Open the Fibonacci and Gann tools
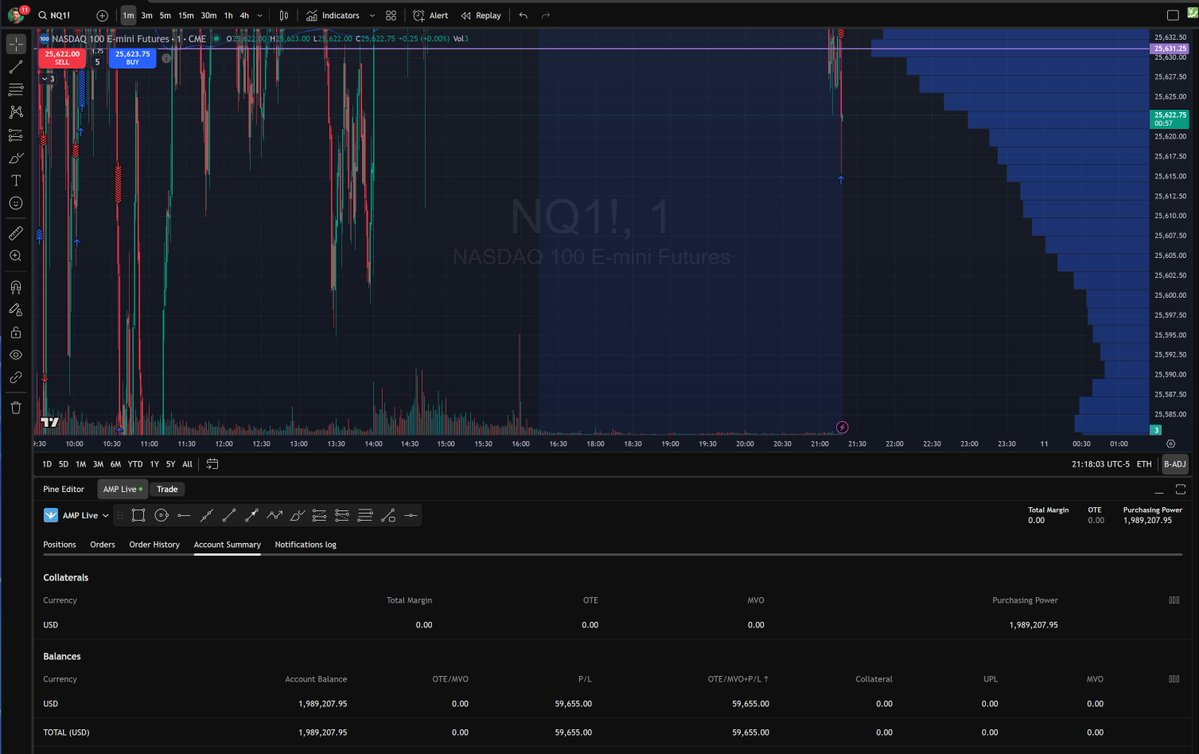 (x=16, y=89)
